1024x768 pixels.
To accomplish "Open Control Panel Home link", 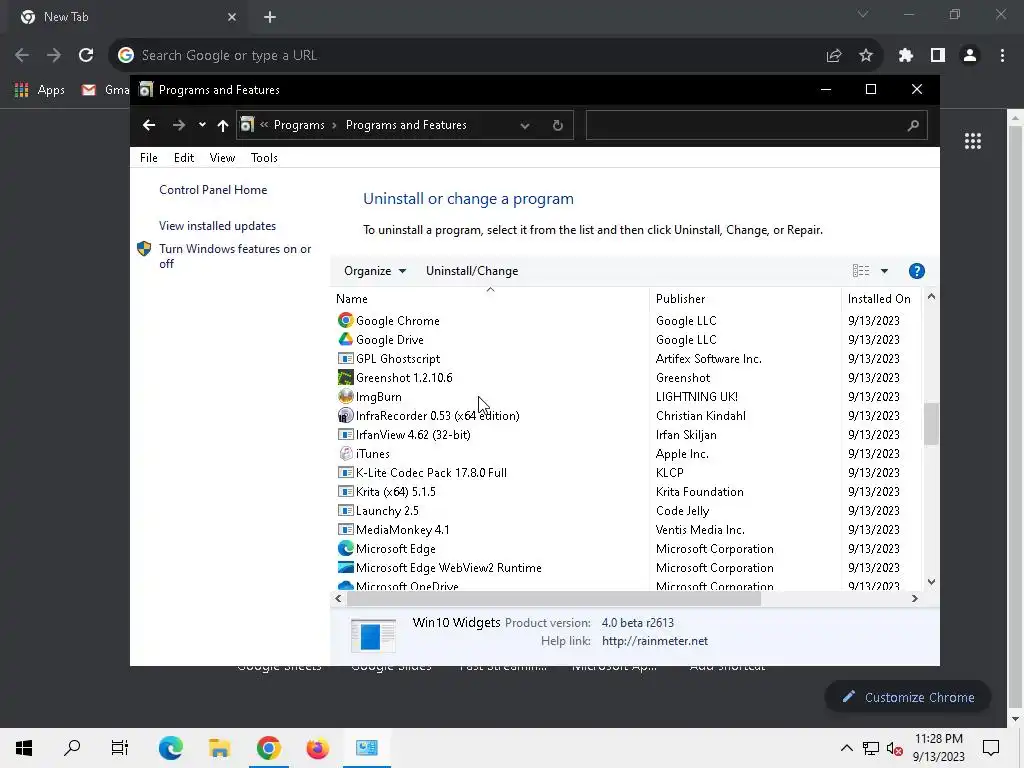I will pyautogui.click(x=213, y=189).
